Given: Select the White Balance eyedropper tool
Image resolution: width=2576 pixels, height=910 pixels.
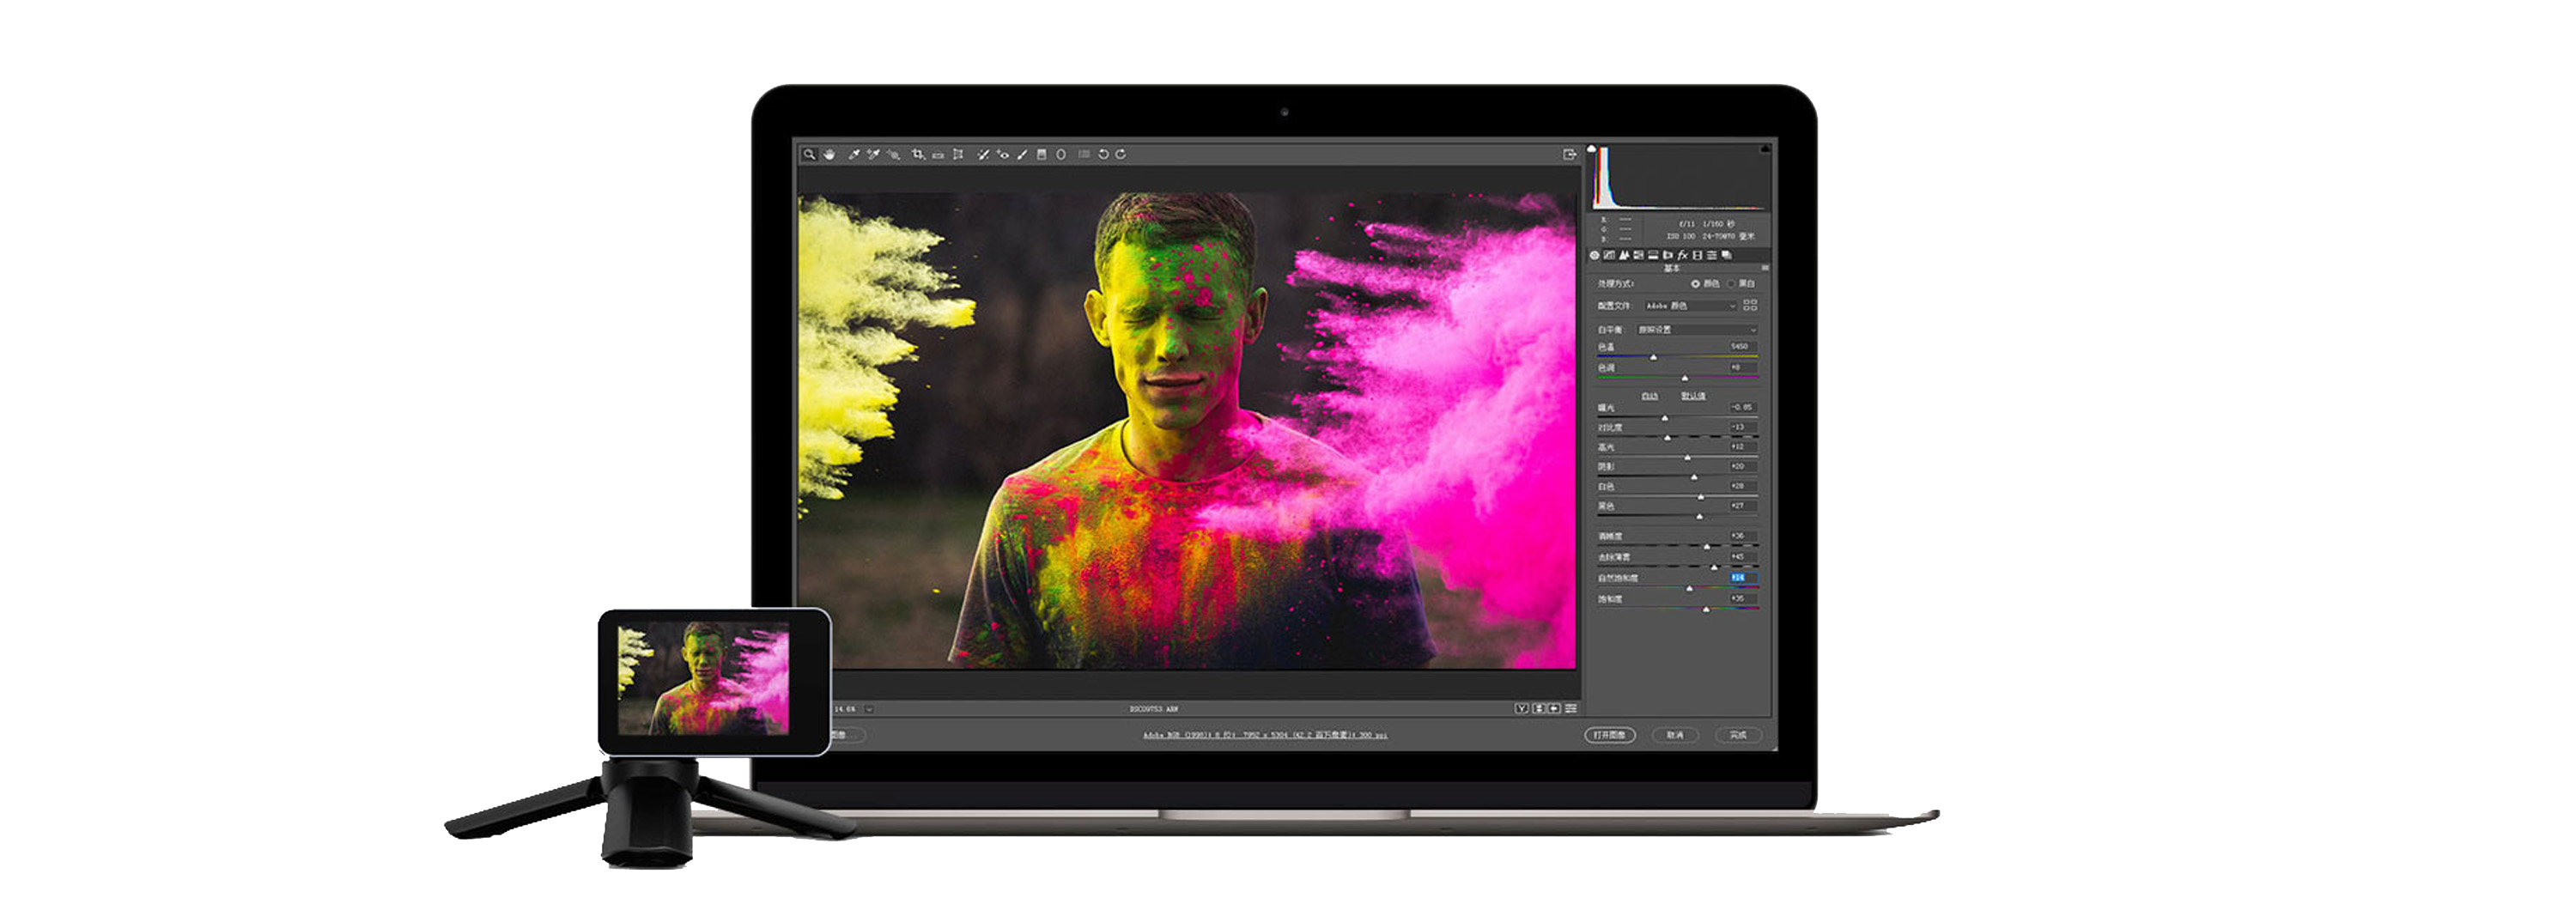Looking at the screenshot, I should pyautogui.click(x=855, y=154).
